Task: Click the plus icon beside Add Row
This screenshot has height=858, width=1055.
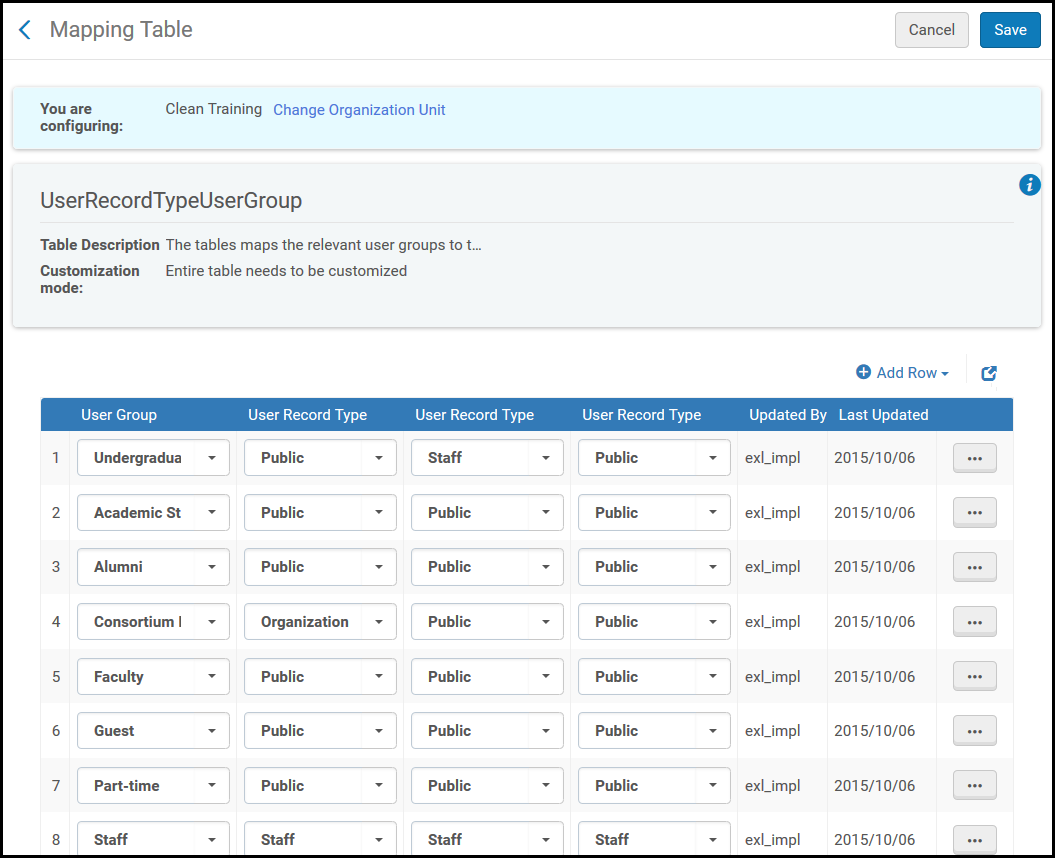Action: (x=863, y=372)
